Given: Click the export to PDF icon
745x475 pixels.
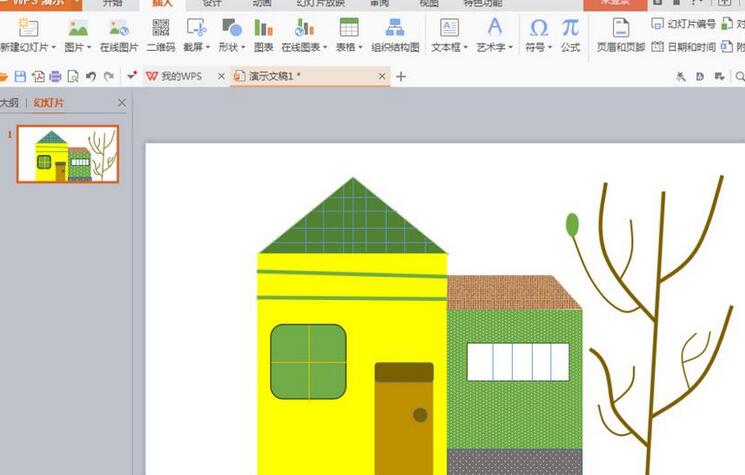Looking at the screenshot, I should tap(38, 76).
